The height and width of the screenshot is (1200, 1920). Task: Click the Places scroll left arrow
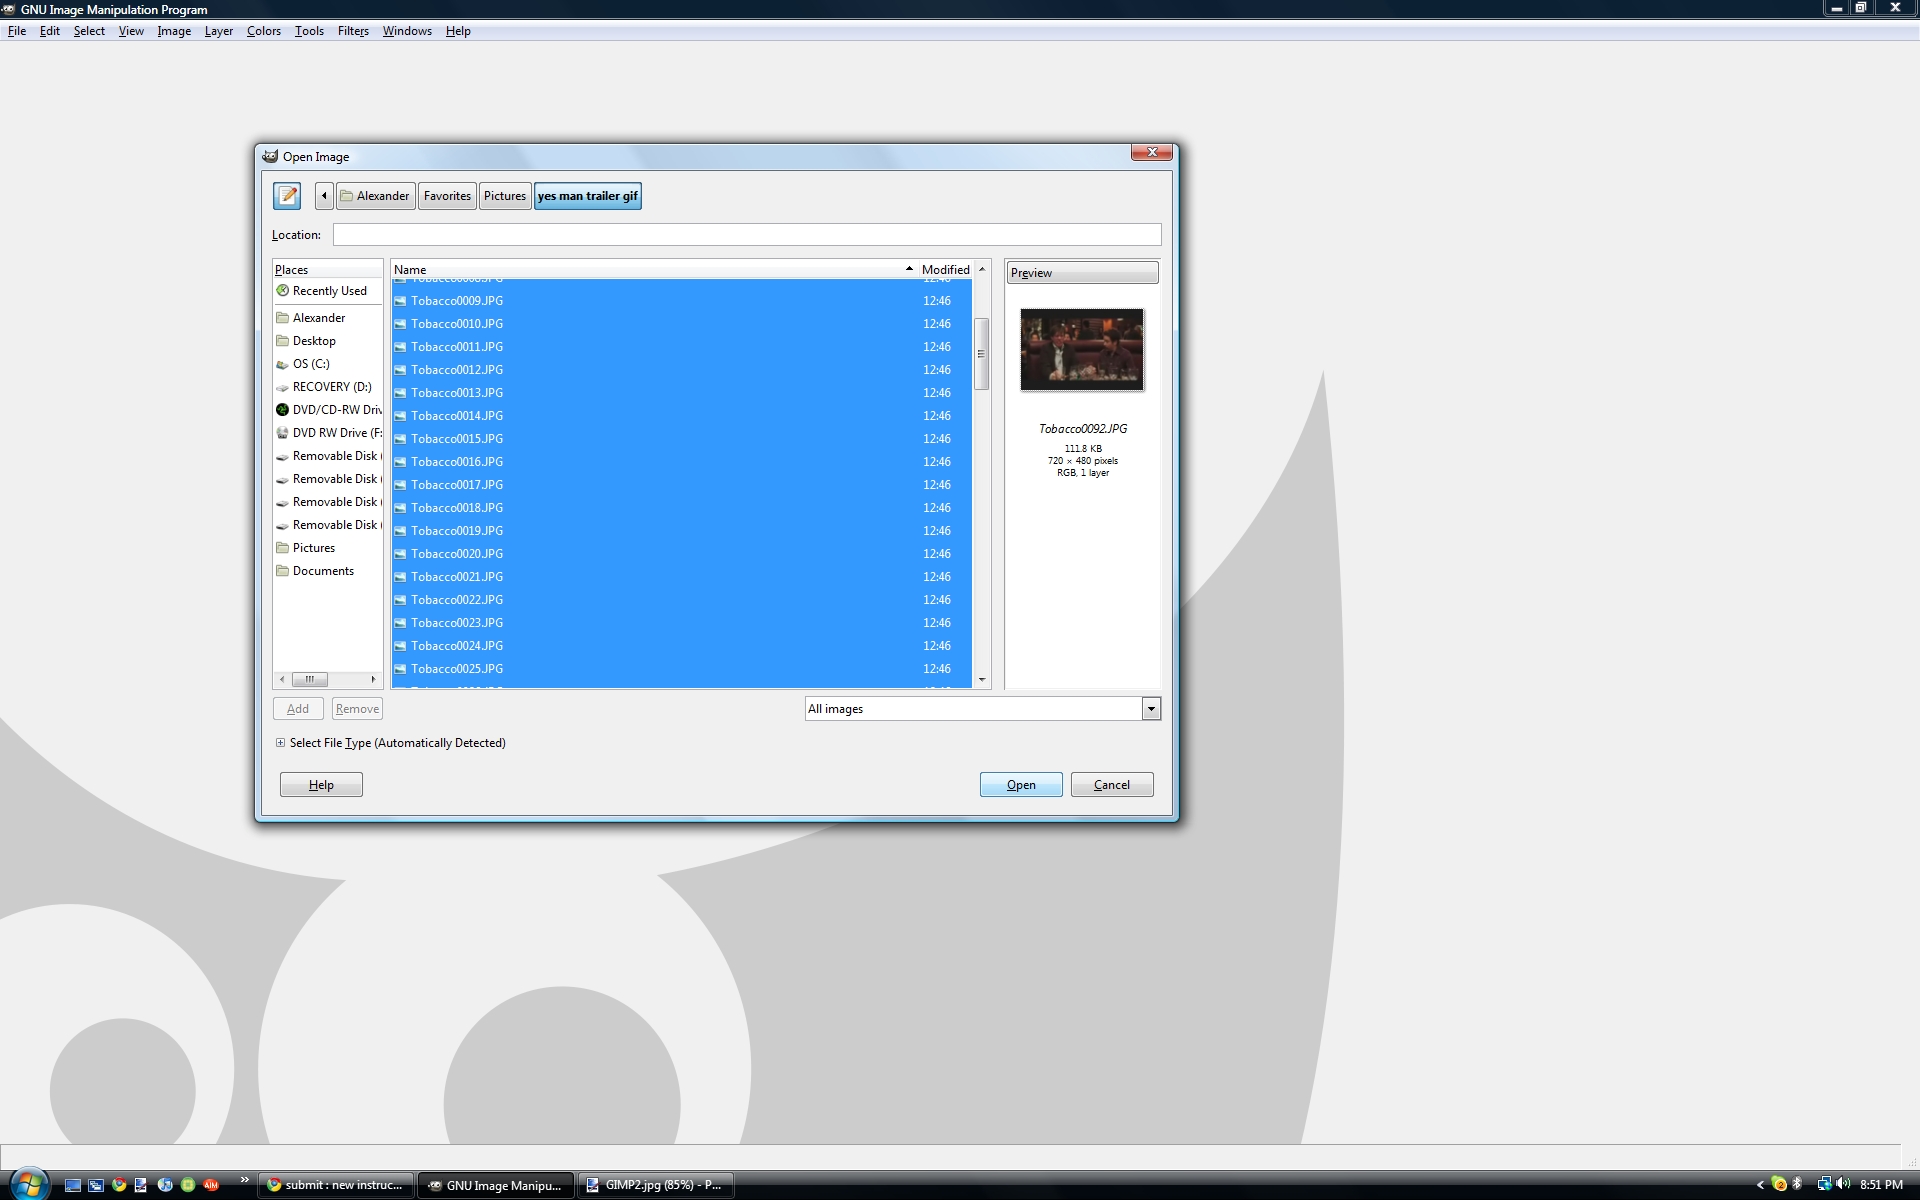[x=282, y=679]
